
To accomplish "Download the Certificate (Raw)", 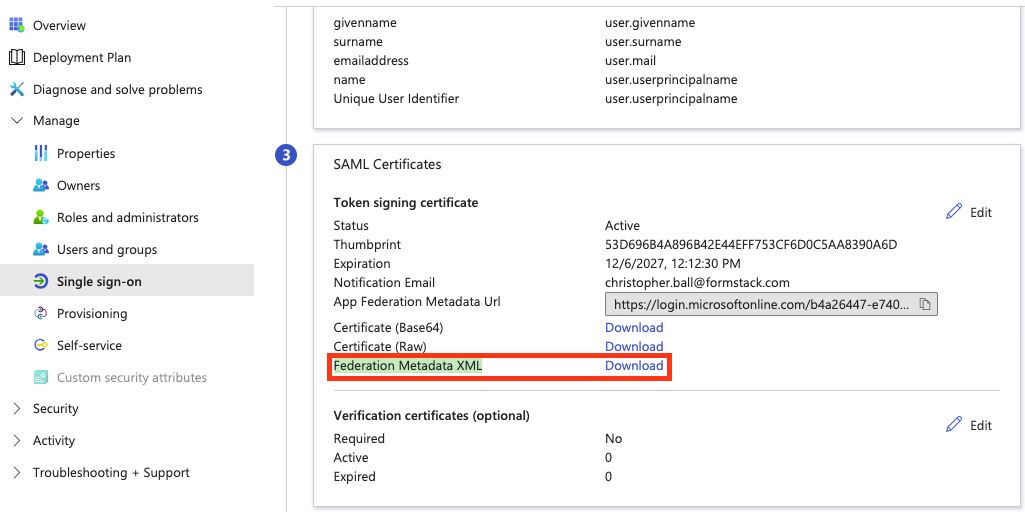I will (x=634, y=347).
